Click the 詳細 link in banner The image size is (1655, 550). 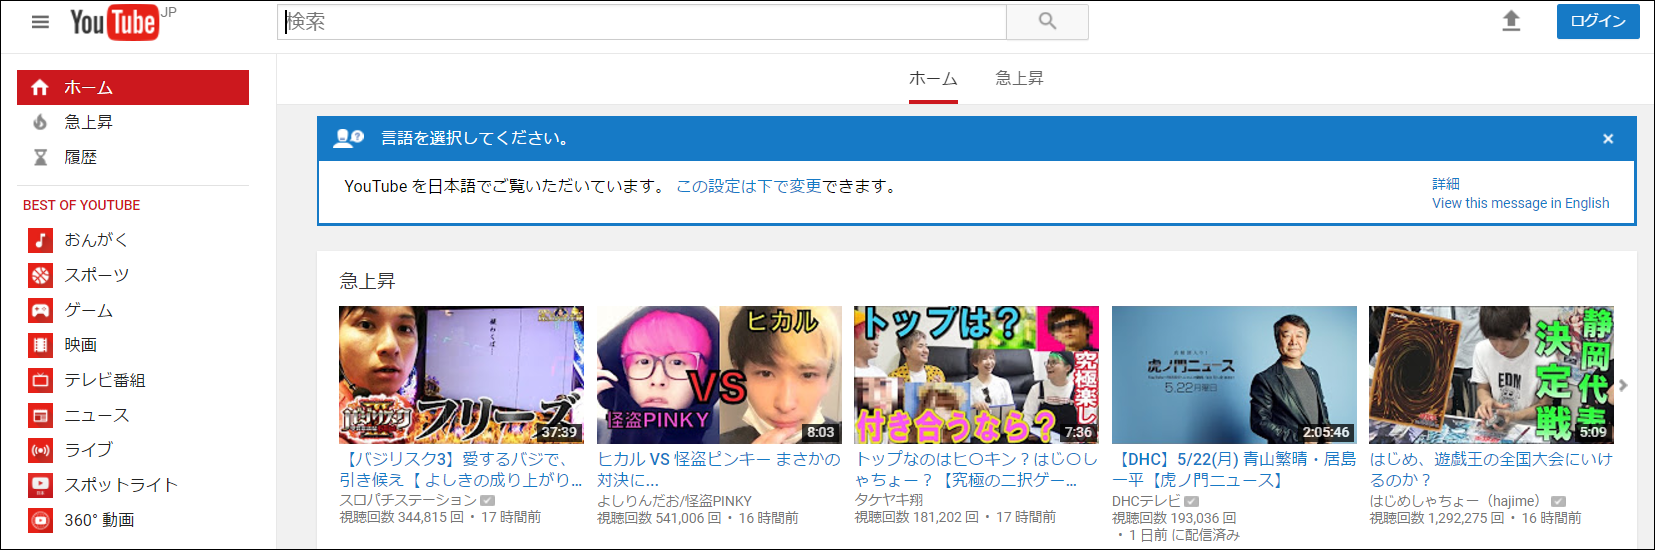(x=1446, y=184)
